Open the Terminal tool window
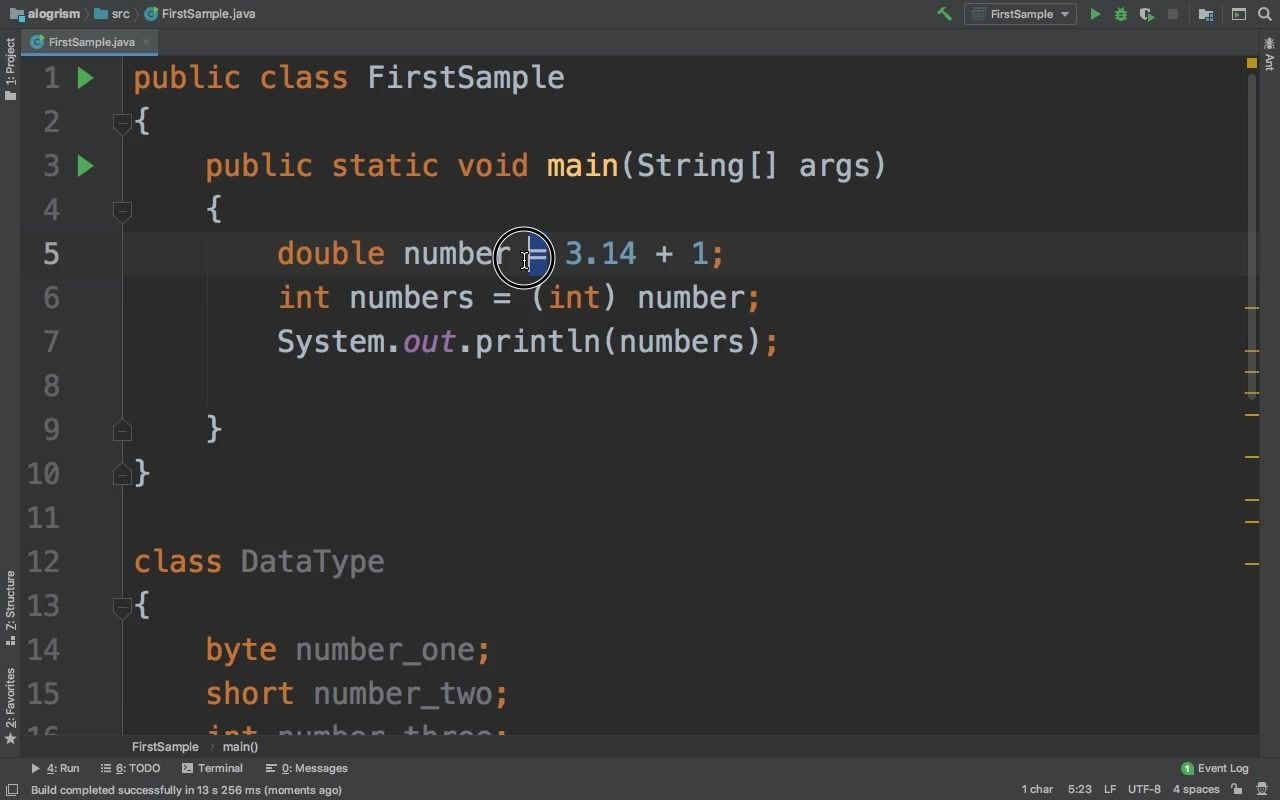Image resolution: width=1280 pixels, height=800 pixels. [x=212, y=768]
